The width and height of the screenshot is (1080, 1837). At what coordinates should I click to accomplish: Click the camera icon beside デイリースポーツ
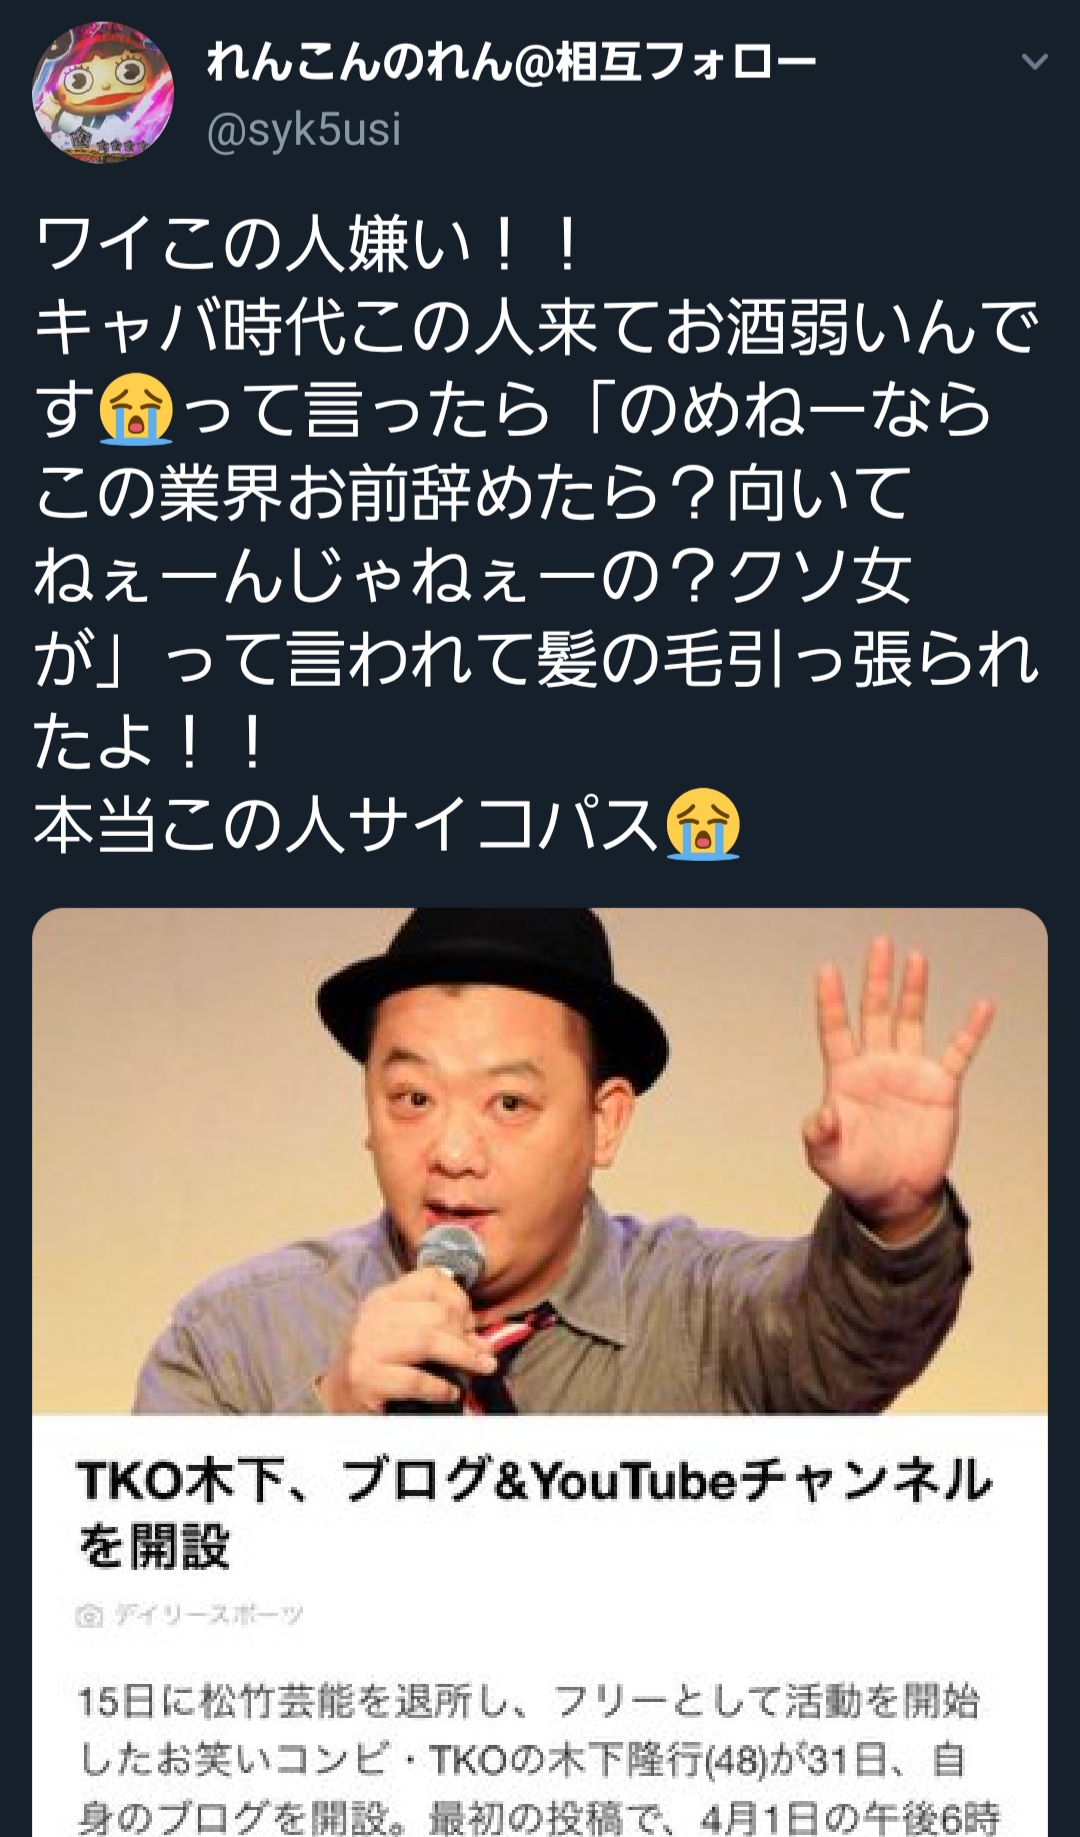point(90,1615)
